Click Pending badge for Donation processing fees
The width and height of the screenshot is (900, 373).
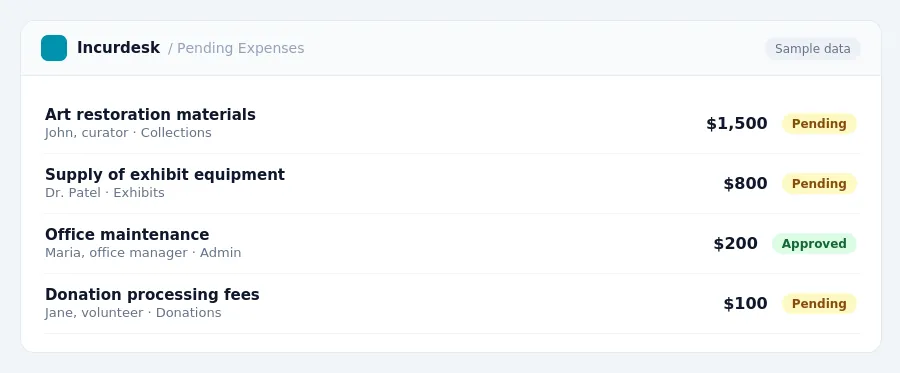(819, 304)
